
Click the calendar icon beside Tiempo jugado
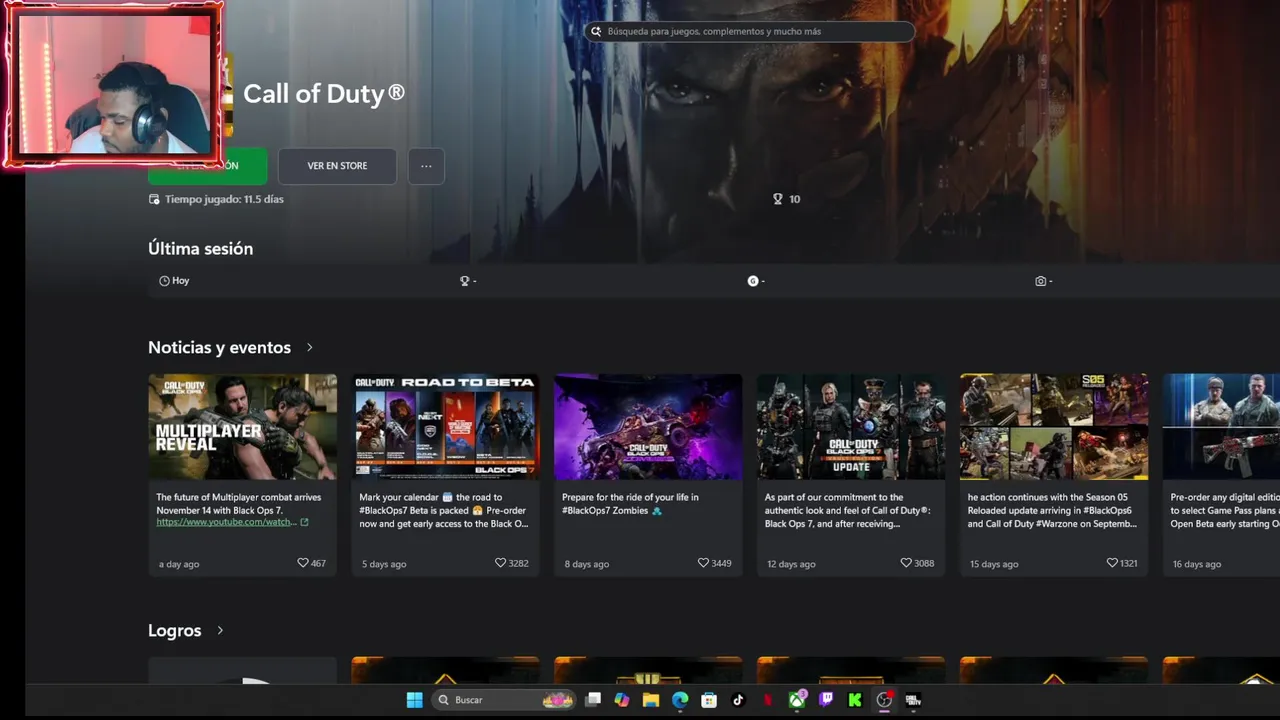point(154,199)
